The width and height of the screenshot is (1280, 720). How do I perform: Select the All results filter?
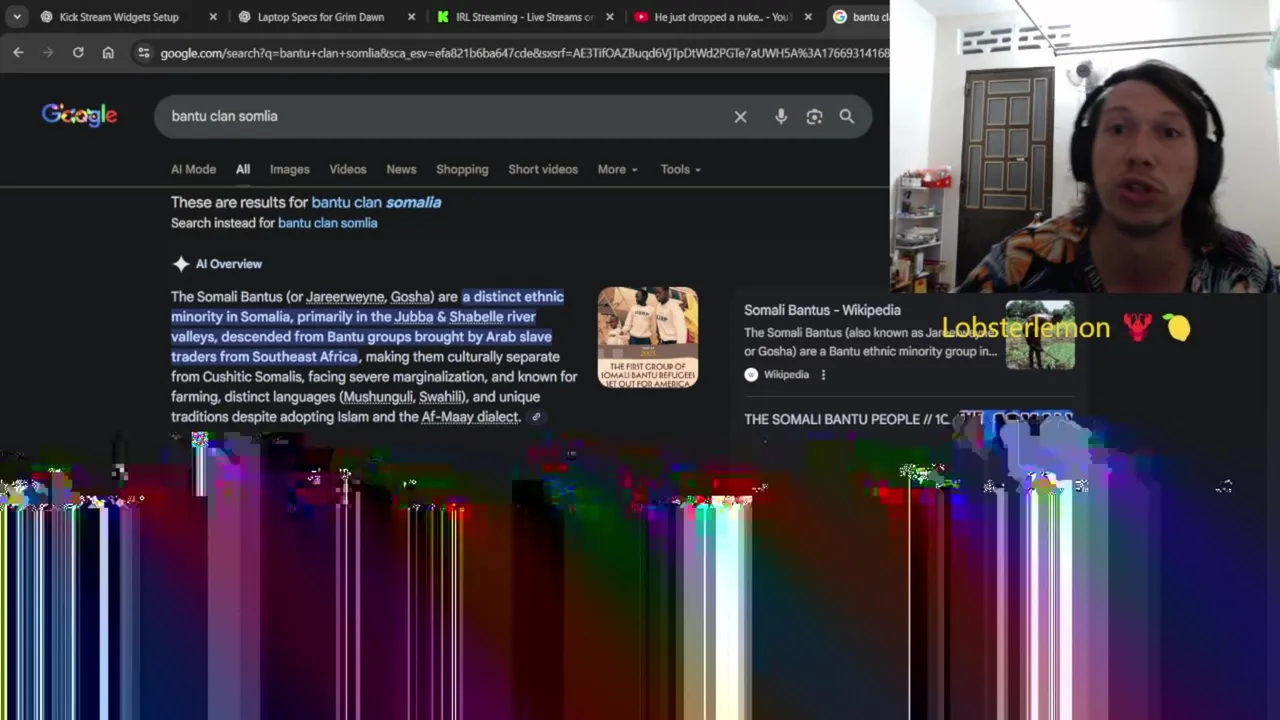[x=243, y=169]
